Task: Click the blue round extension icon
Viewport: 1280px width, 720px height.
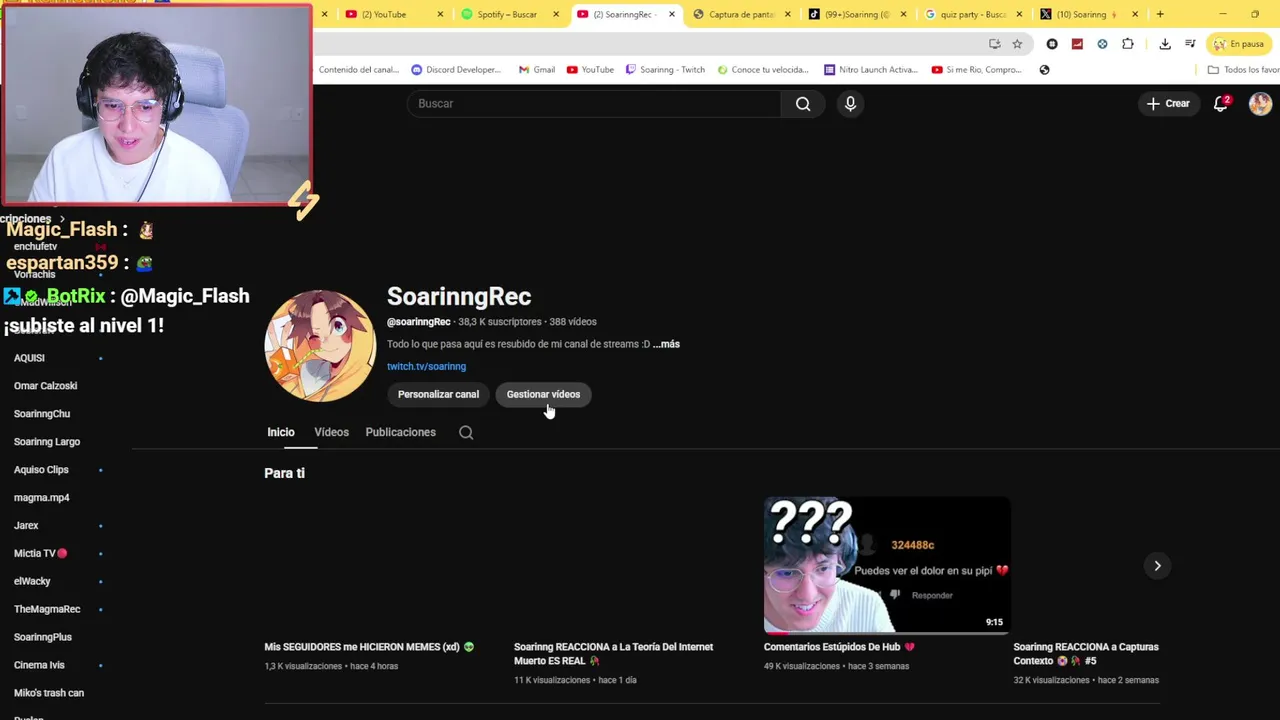Action: point(1102,44)
